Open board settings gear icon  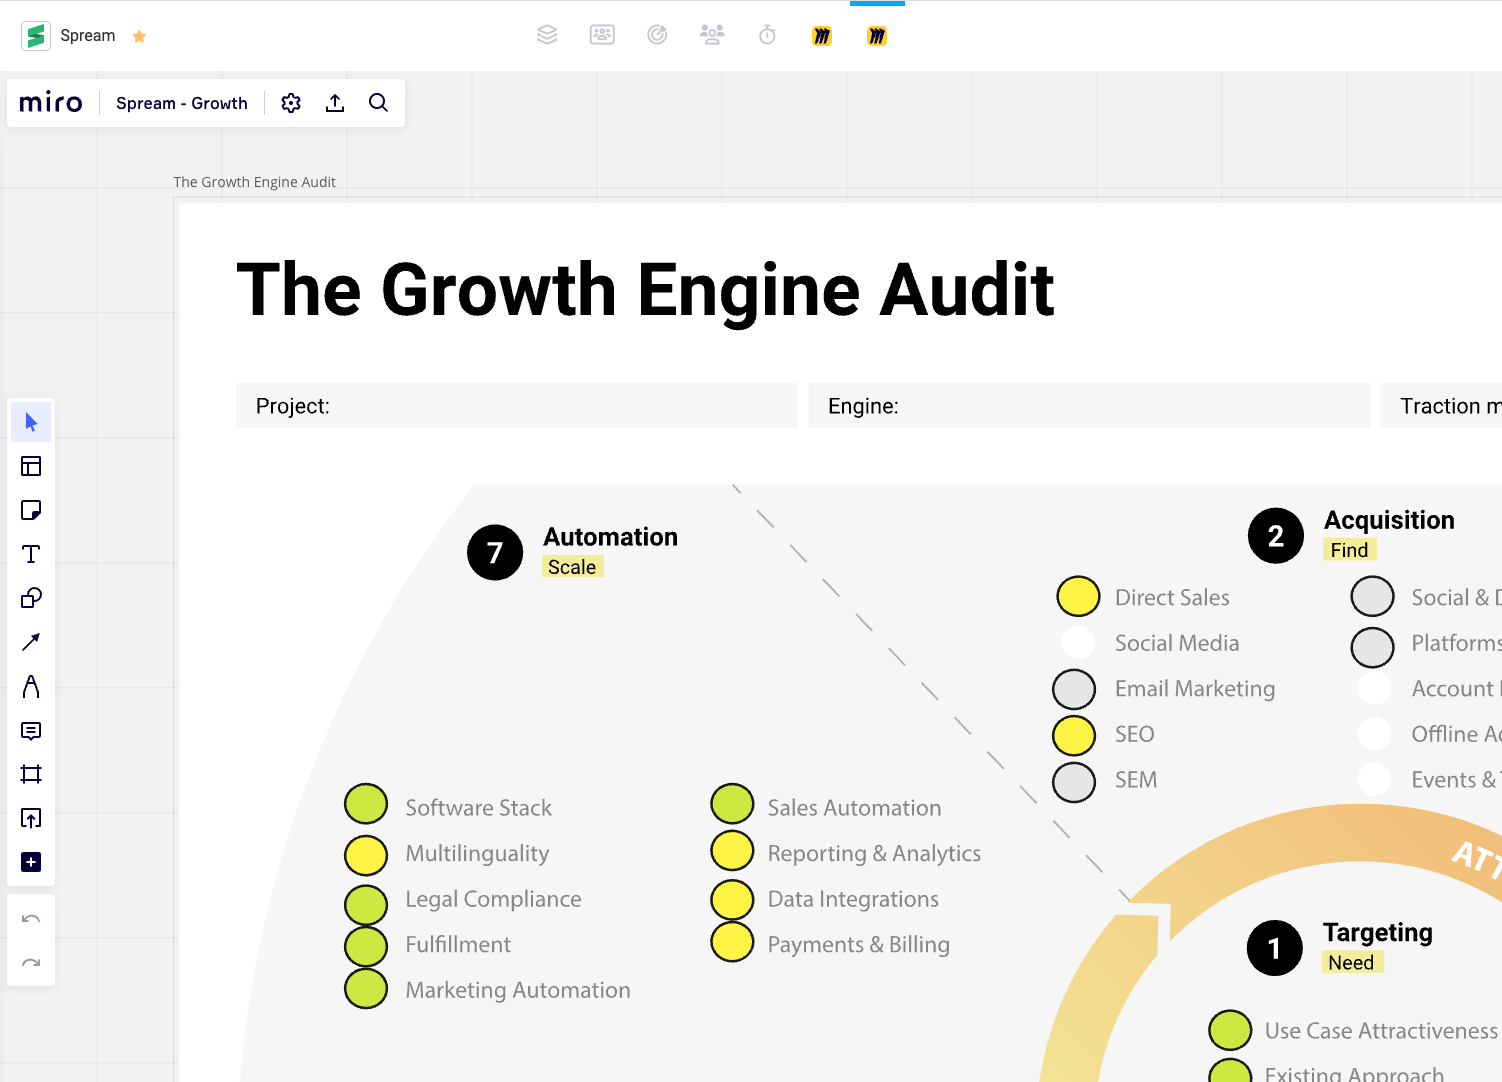(291, 103)
